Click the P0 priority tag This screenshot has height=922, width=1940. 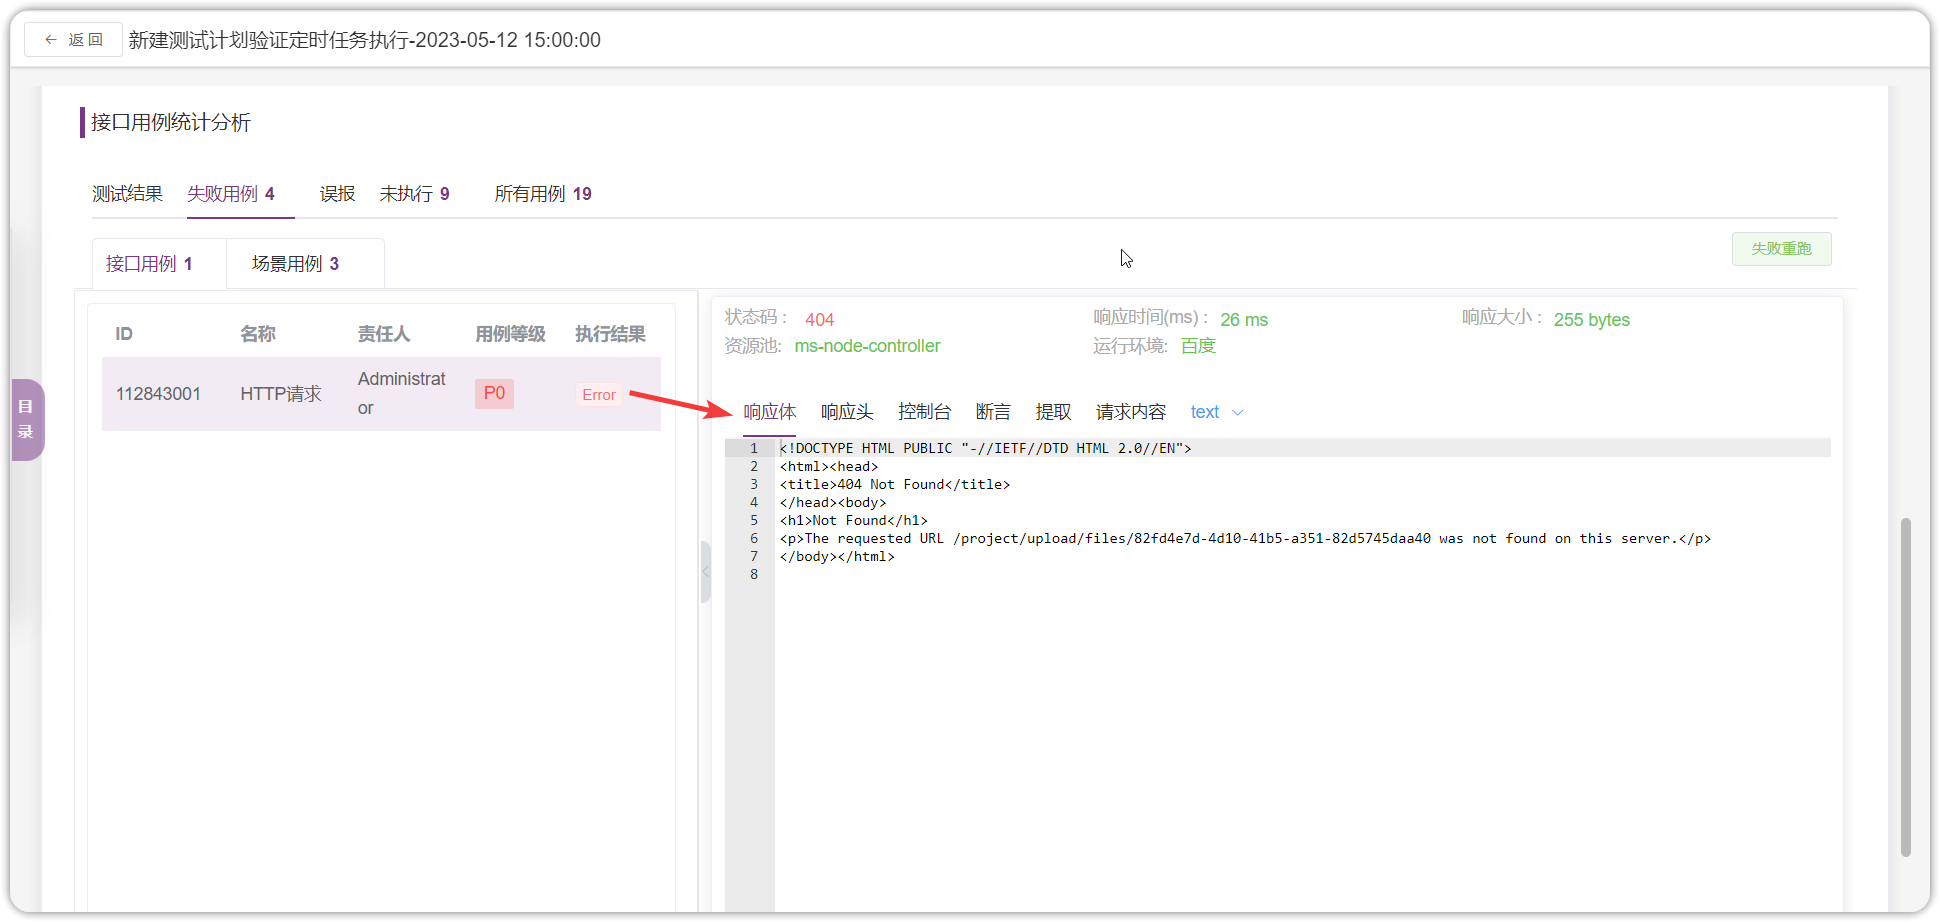click(x=494, y=393)
